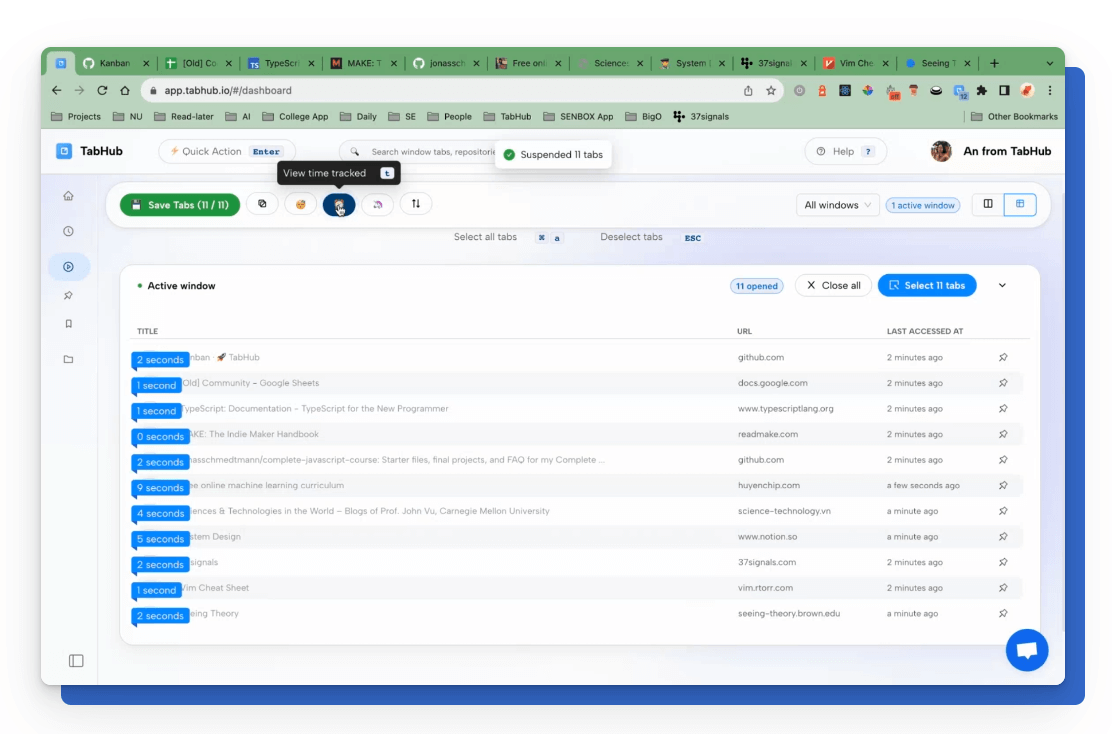Open the active tabs play icon in sidebar

pyautogui.click(x=68, y=267)
